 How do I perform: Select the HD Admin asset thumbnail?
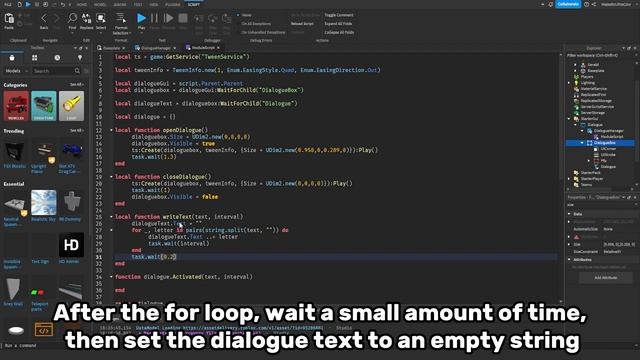coord(71,245)
